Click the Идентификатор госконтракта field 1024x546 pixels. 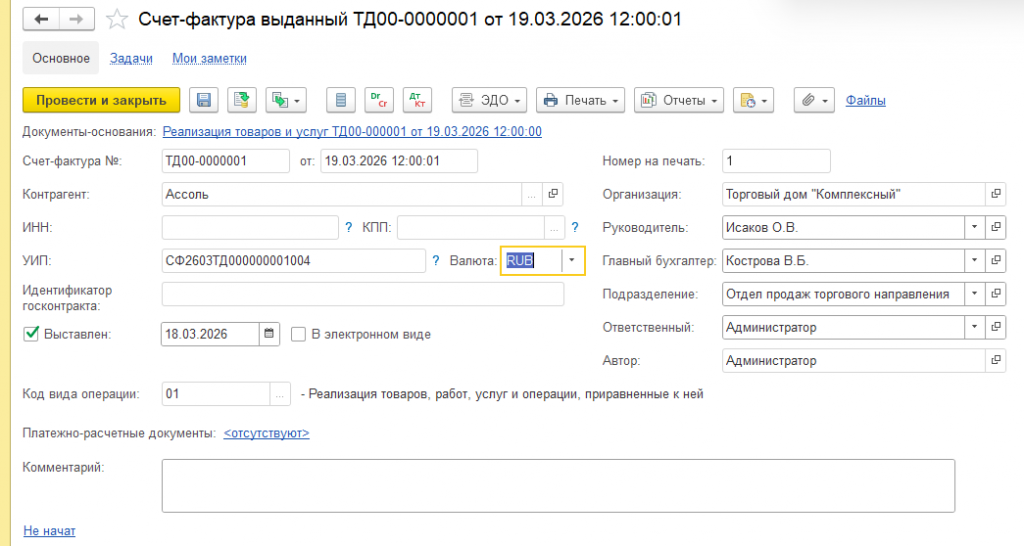click(x=362, y=294)
